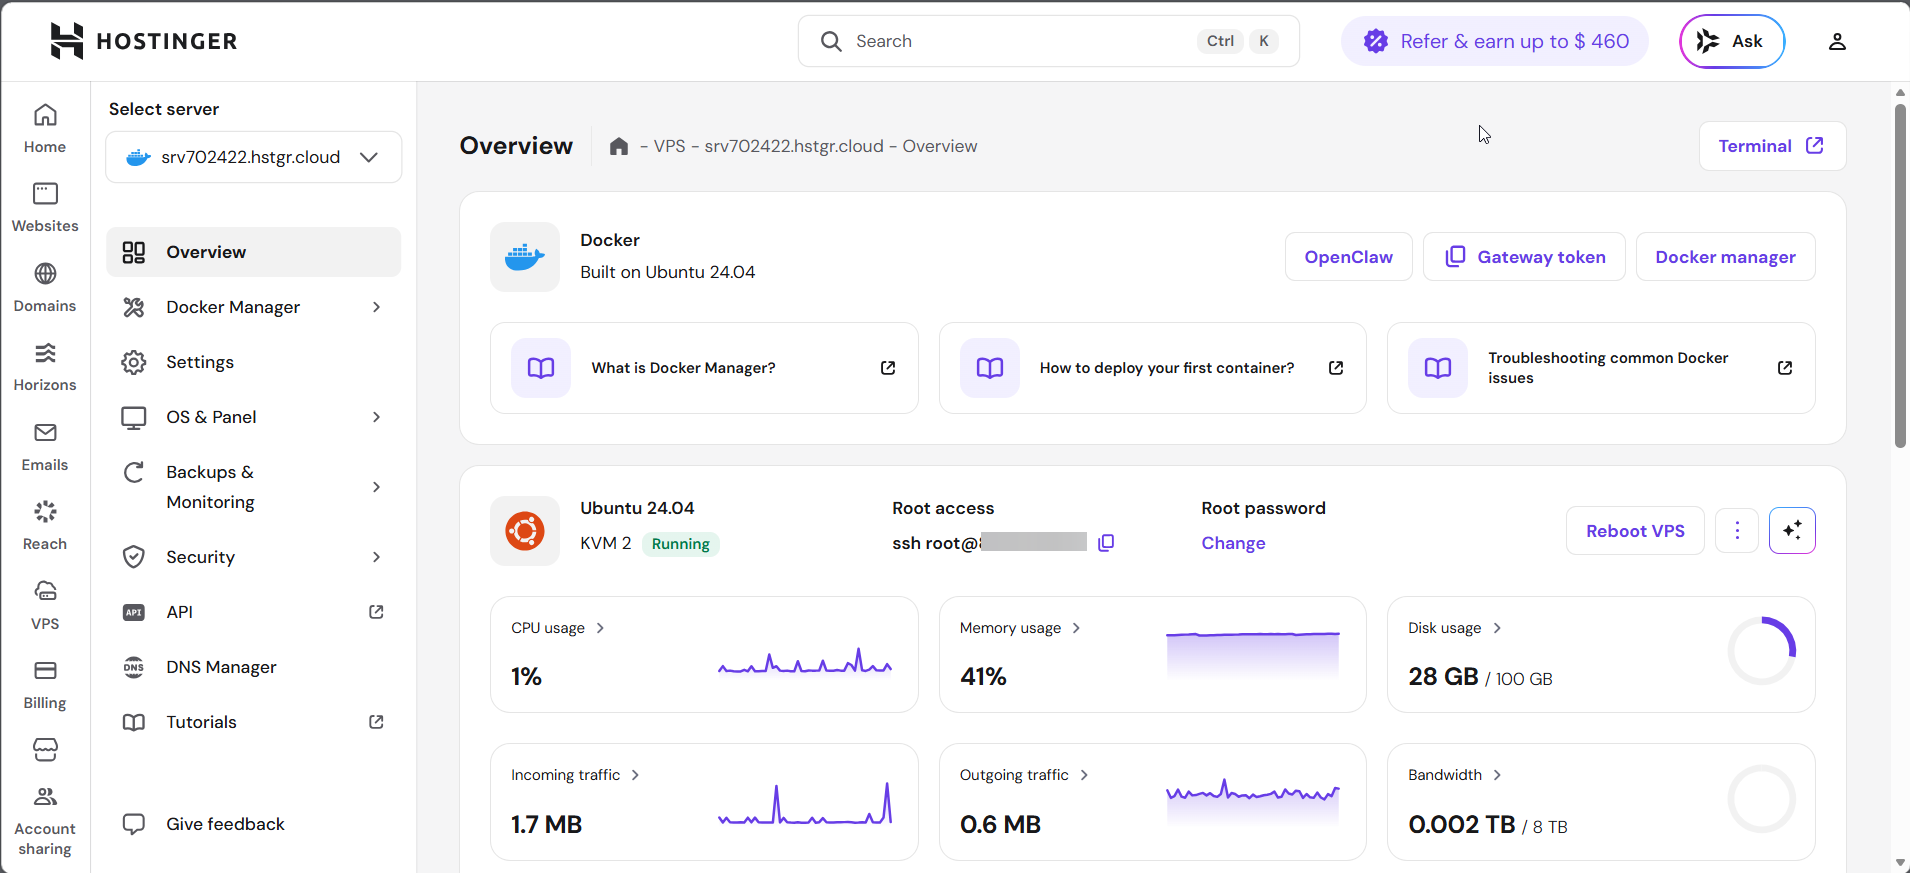The image size is (1910, 873).
Task: Open the store icon below Billing
Action: [45, 749]
